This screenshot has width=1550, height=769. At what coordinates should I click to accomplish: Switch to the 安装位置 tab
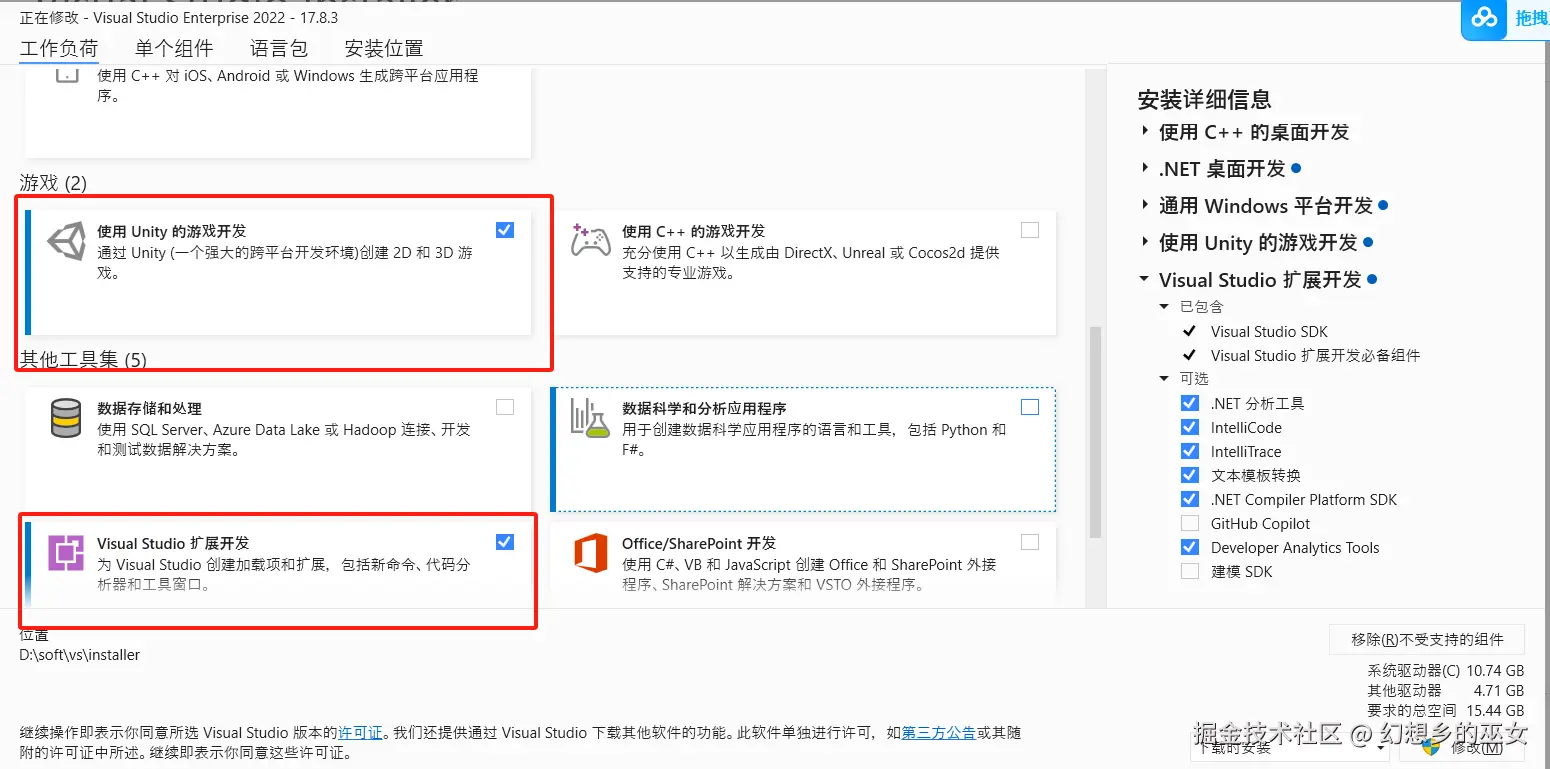coord(384,49)
